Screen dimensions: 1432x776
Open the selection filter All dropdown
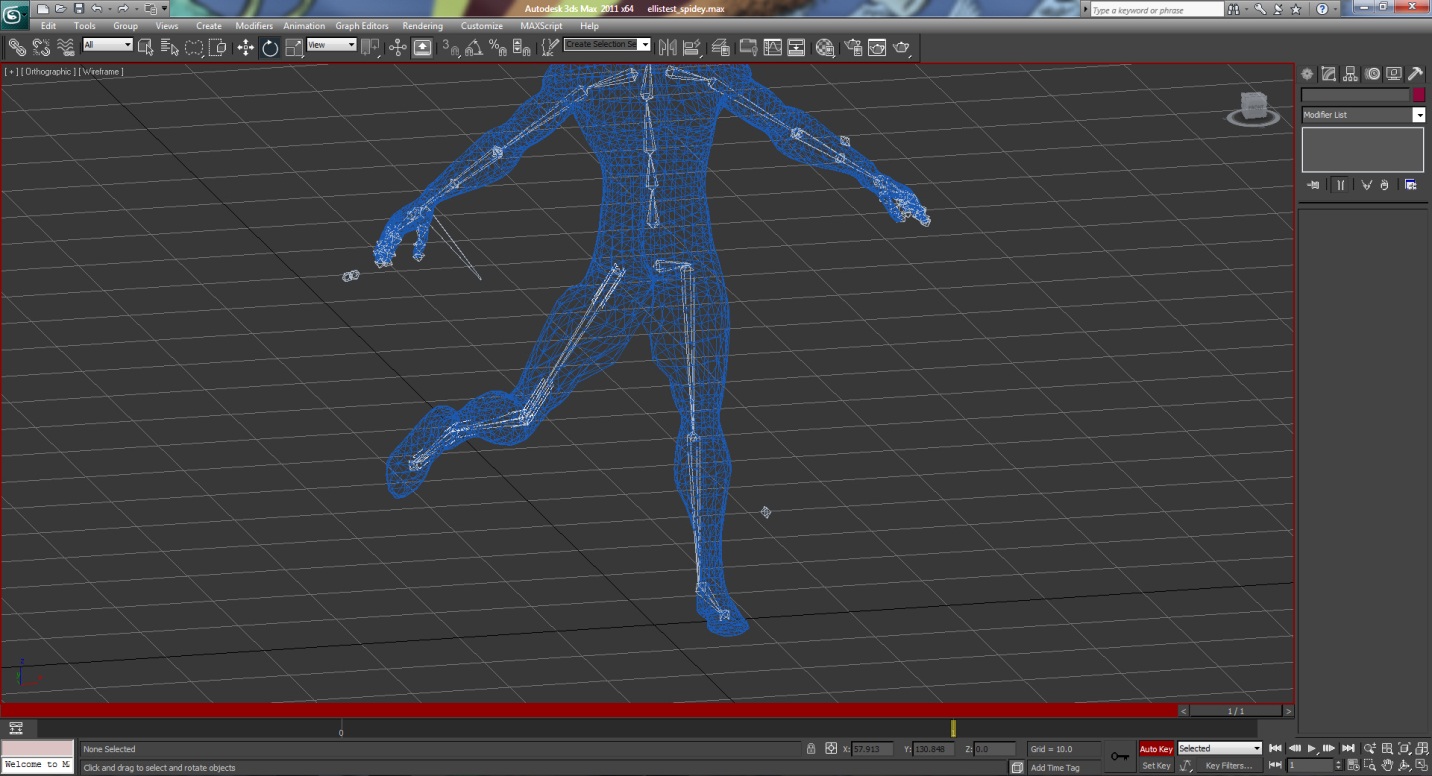point(107,45)
